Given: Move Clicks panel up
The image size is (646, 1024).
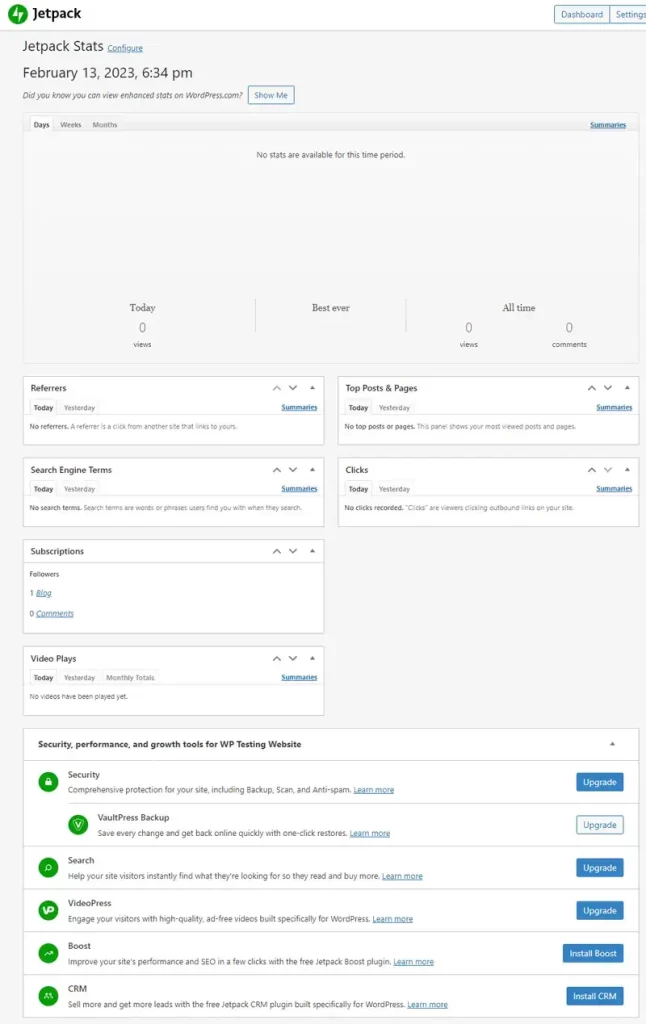Looking at the screenshot, I should coord(592,470).
